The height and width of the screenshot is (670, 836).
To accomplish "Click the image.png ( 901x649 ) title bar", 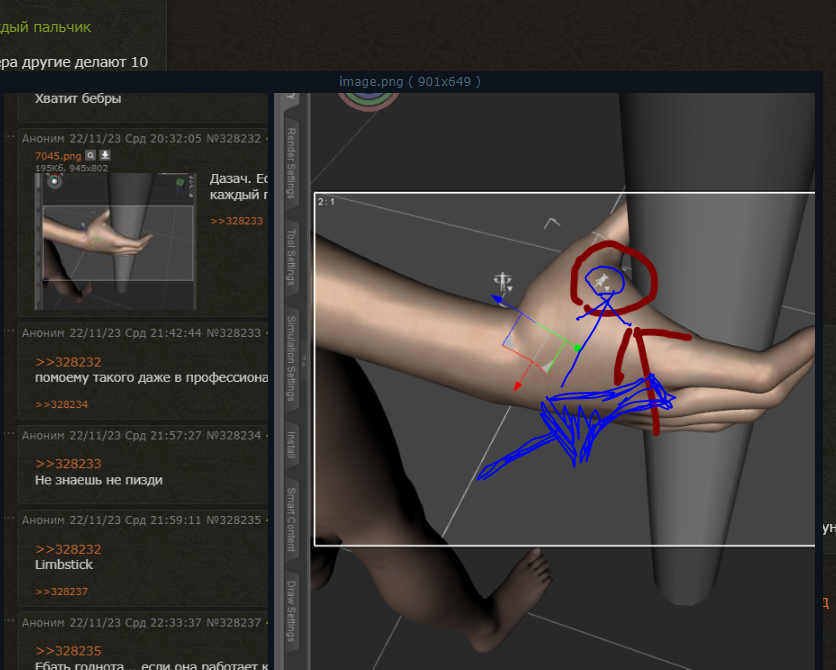I will 409,82.
